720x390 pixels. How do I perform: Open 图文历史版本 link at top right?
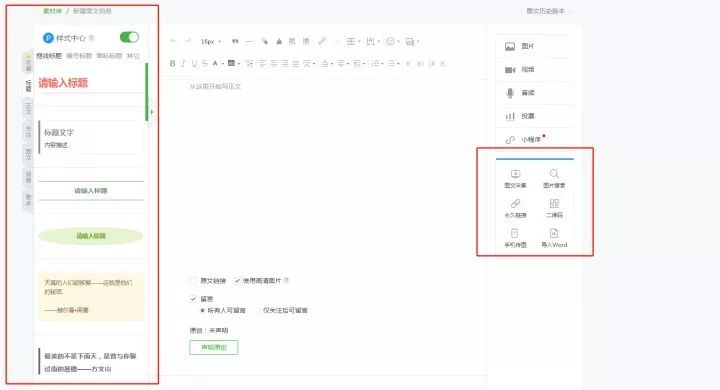546,11
